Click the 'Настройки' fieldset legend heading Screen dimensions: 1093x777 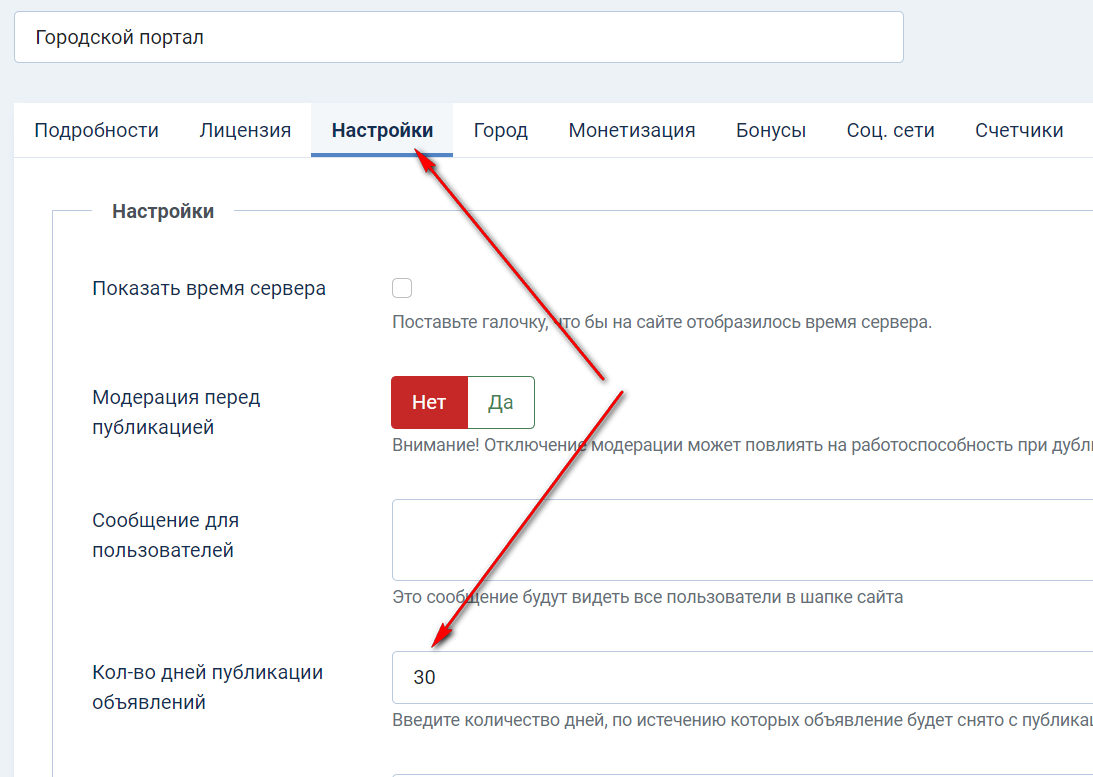pos(163,211)
